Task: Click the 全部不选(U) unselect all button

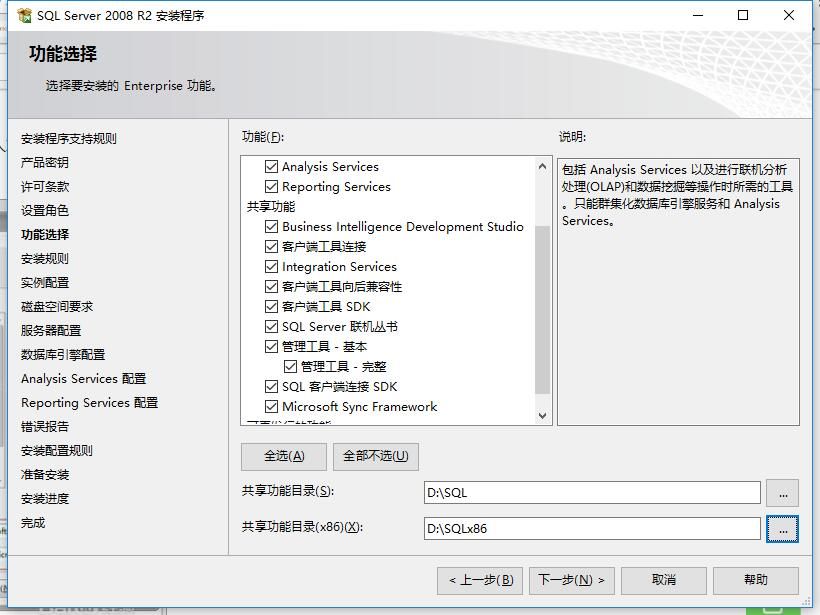Action: pyautogui.click(x=375, y=457)
